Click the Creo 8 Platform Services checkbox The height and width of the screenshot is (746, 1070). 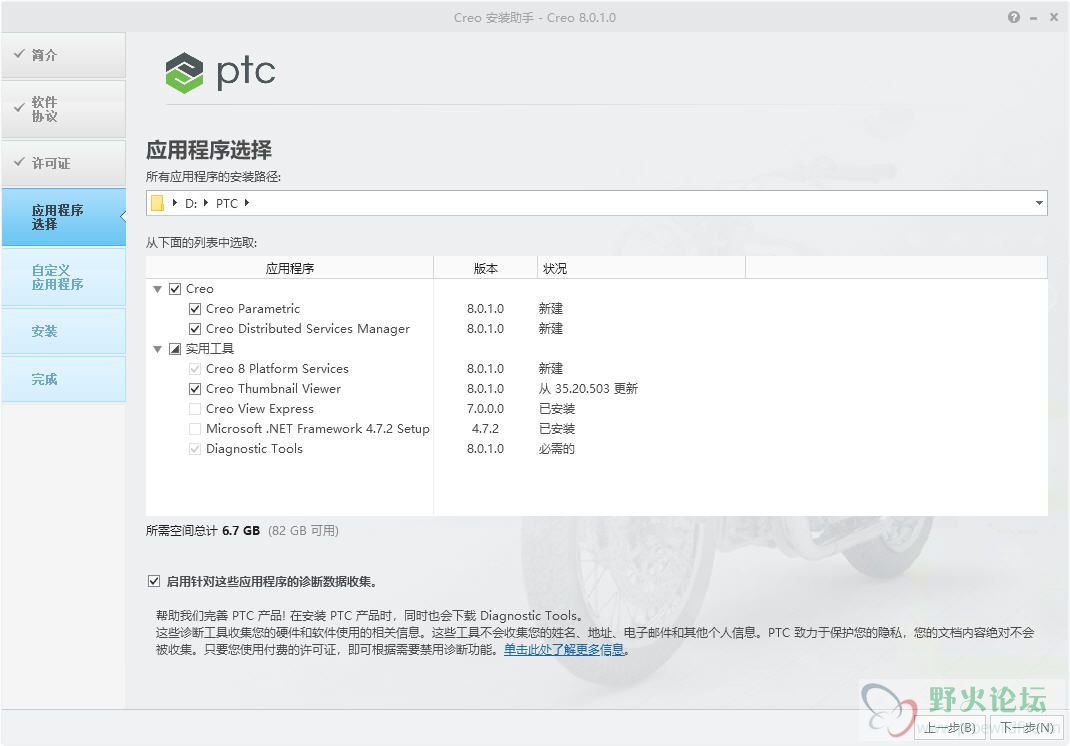[195, 369]
